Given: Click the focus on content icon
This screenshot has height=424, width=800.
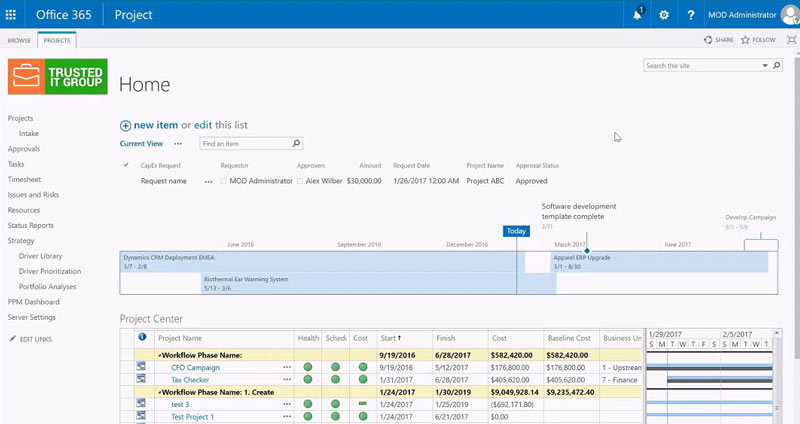Looking at the screenshot, I should [791, 40].
